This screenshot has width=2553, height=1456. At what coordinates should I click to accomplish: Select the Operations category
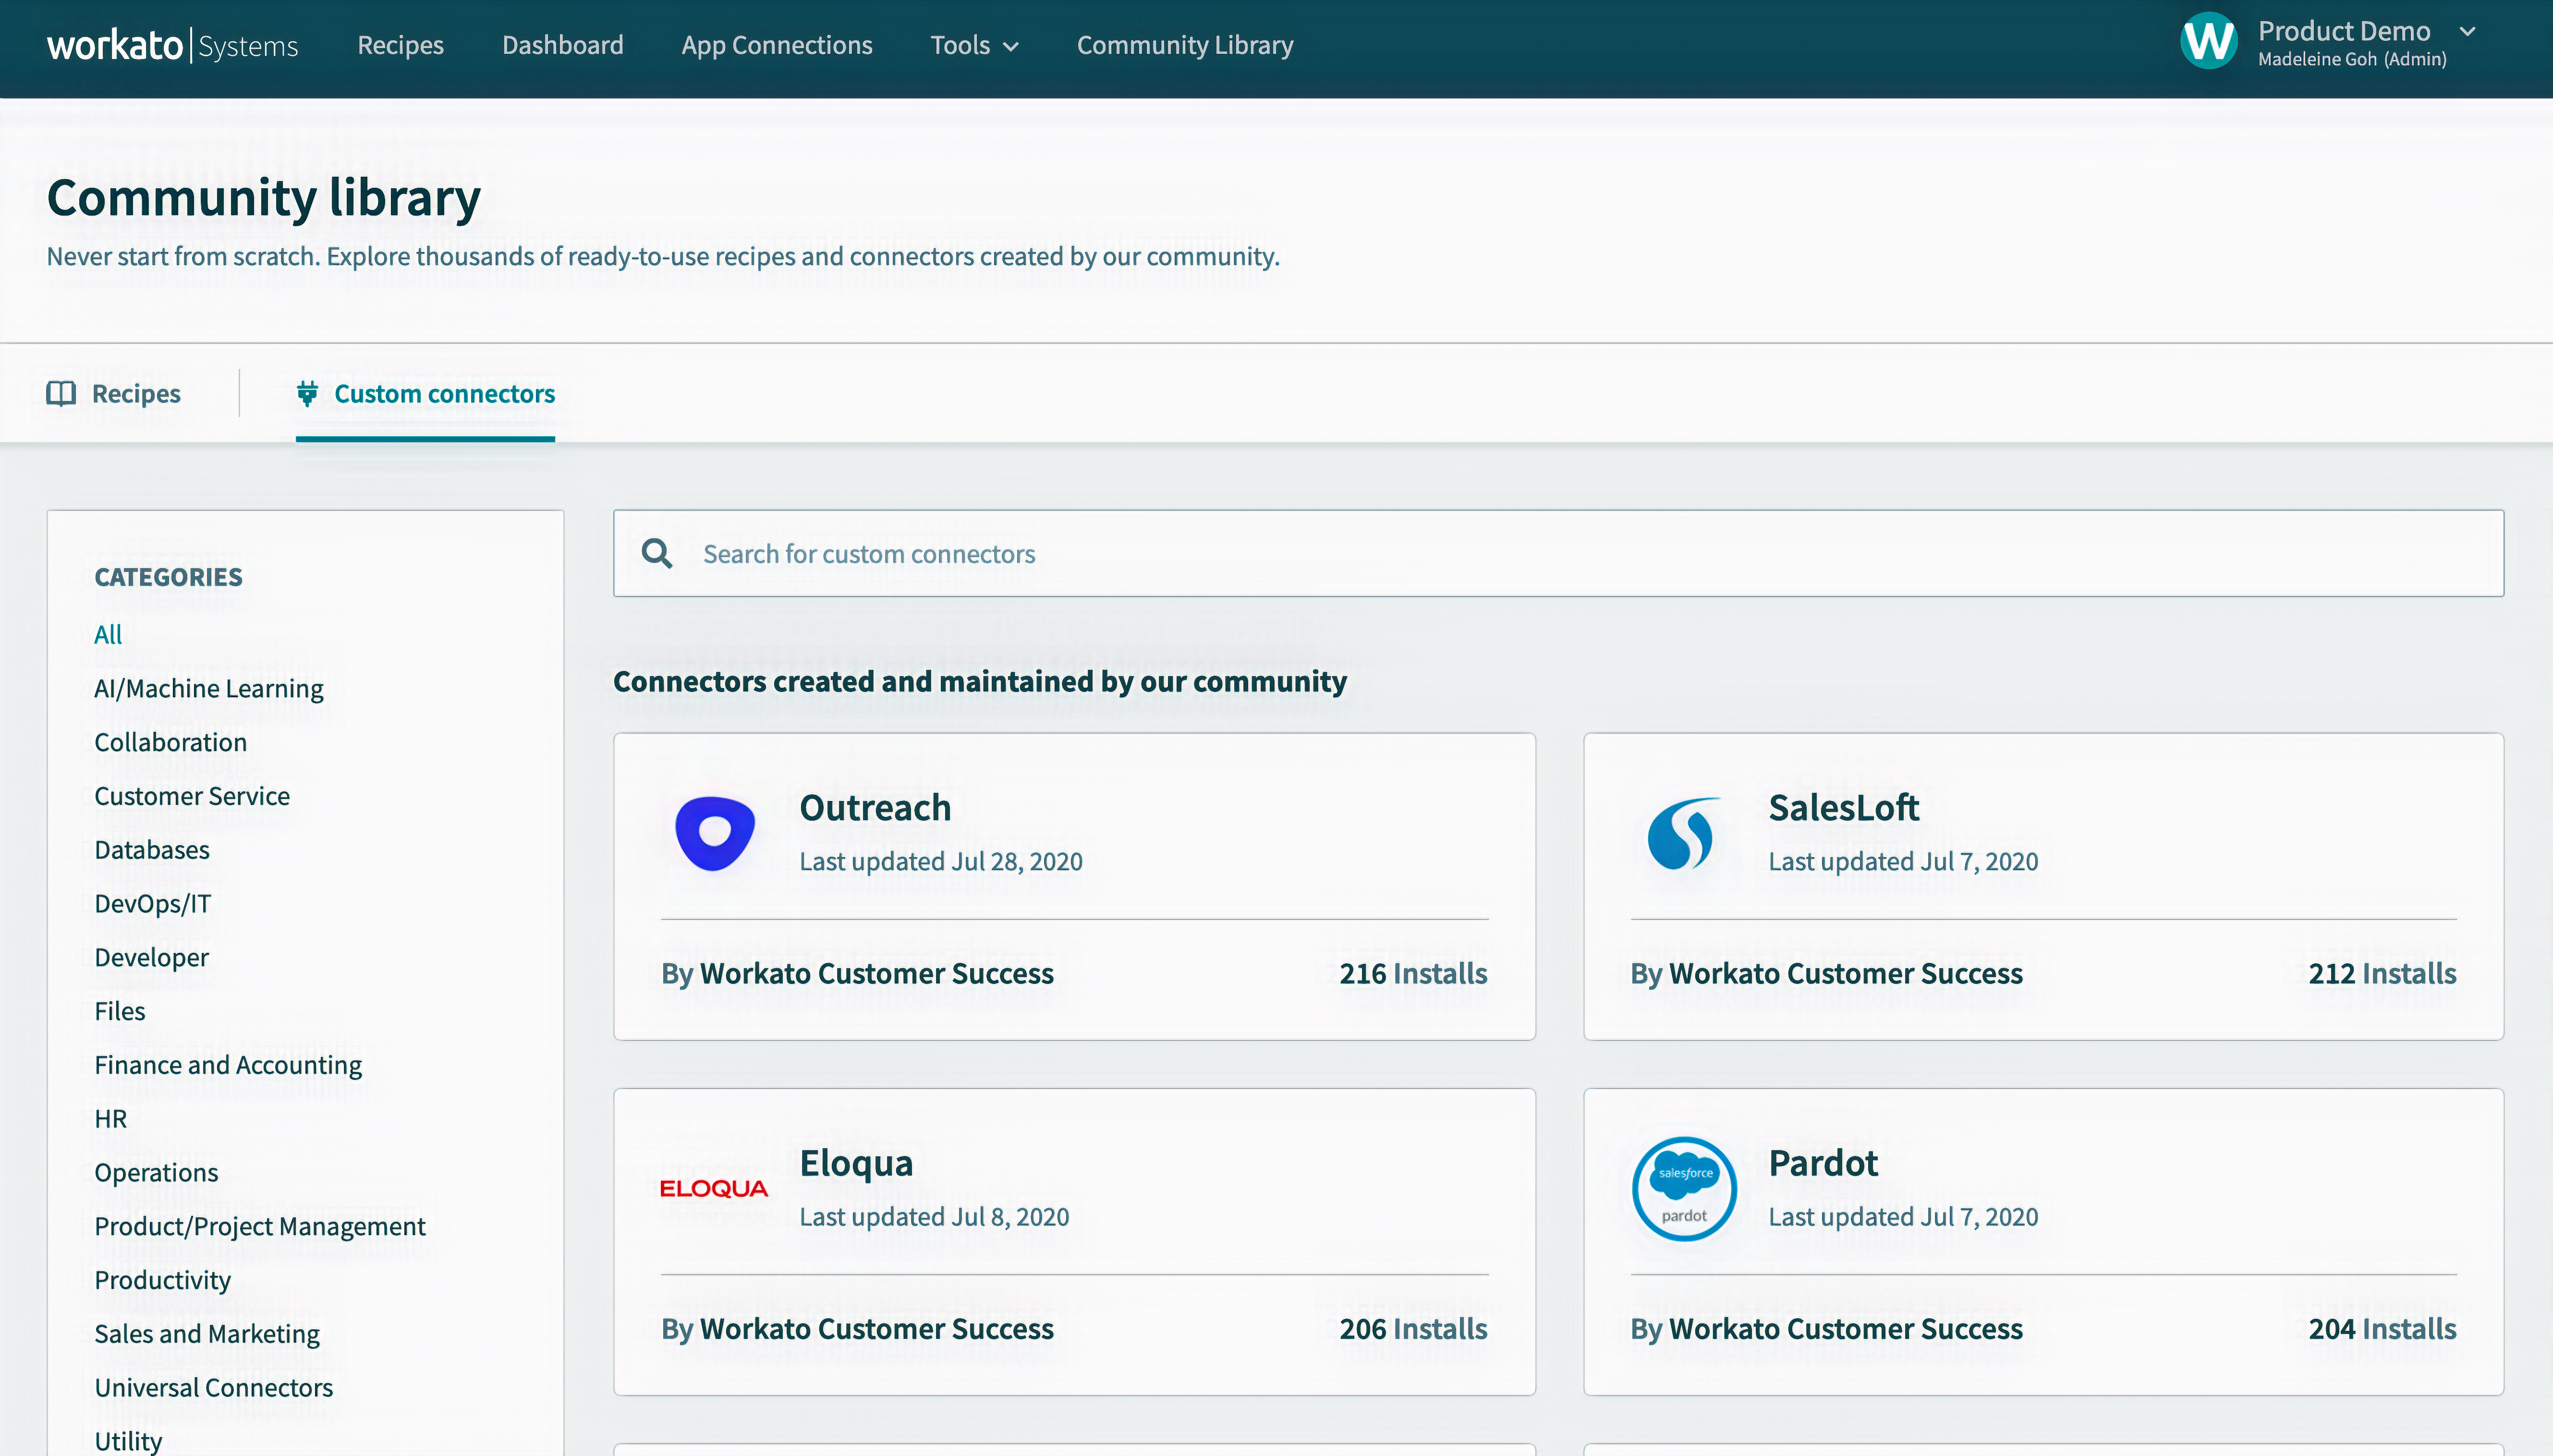coord(156,1172)
